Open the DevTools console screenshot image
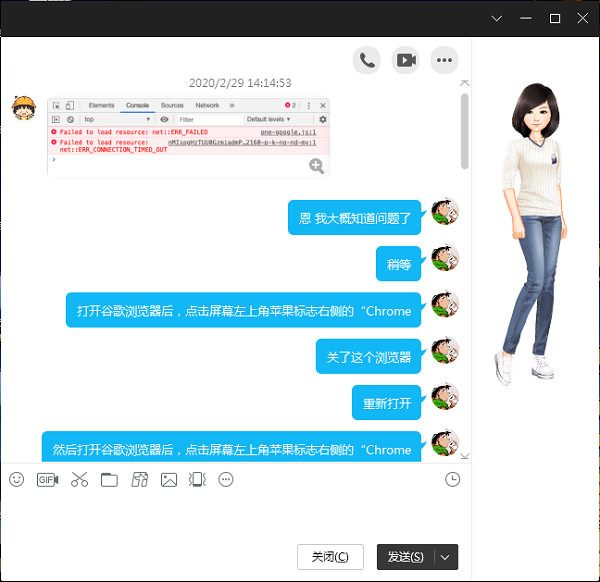 [188, 138]
